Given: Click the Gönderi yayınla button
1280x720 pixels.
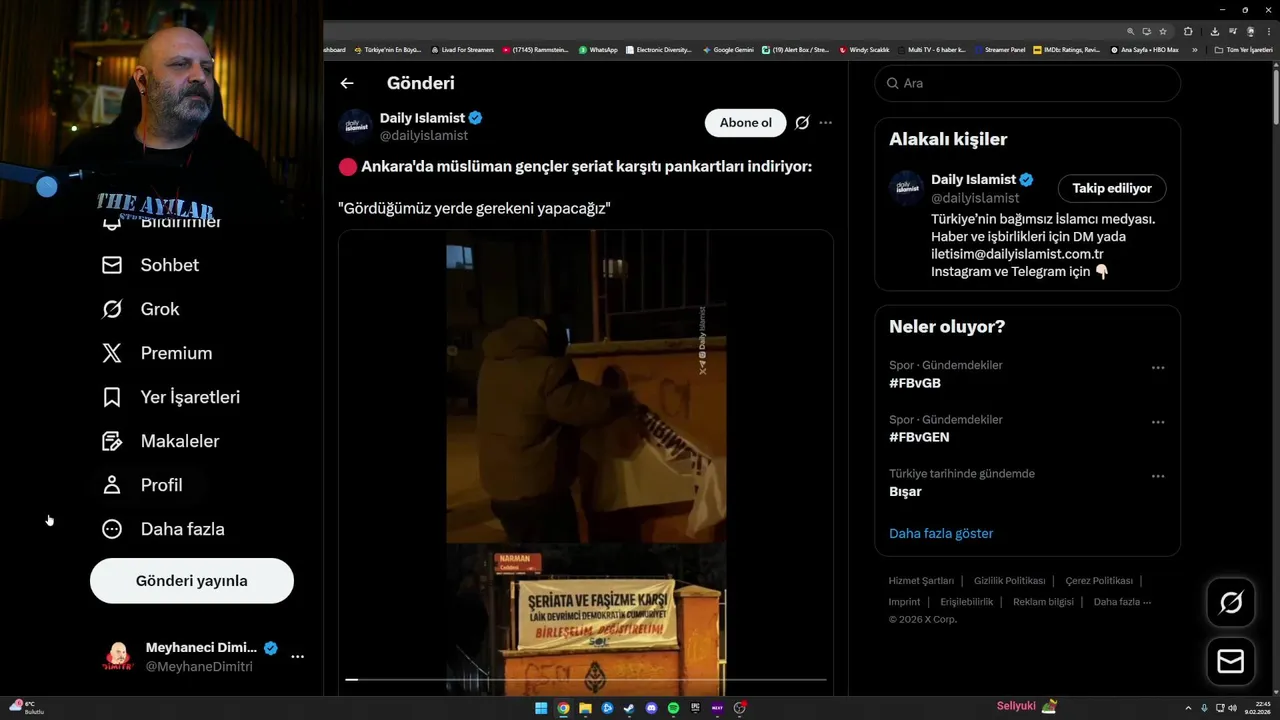Looking at the screenshot, I should (x=192, y=581).
